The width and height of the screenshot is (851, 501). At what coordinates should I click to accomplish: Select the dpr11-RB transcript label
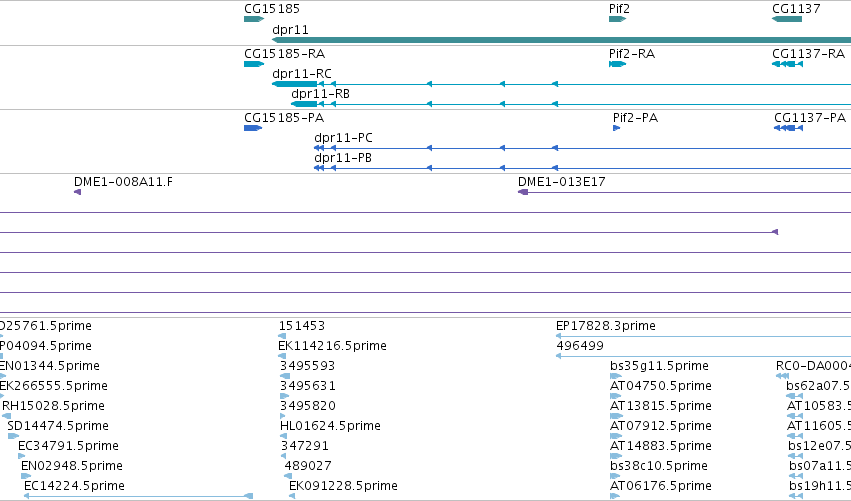(320, 94)
